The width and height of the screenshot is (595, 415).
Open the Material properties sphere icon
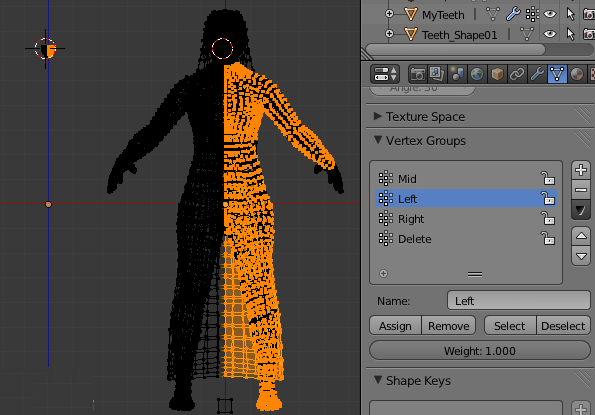(577, 74)
